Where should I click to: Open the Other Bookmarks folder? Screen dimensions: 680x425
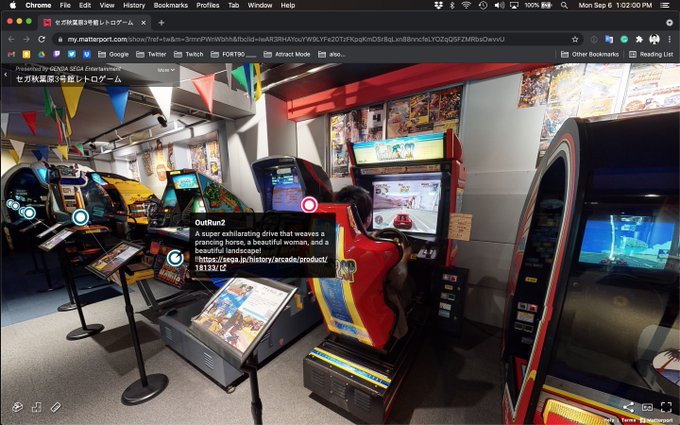point(590,54)
